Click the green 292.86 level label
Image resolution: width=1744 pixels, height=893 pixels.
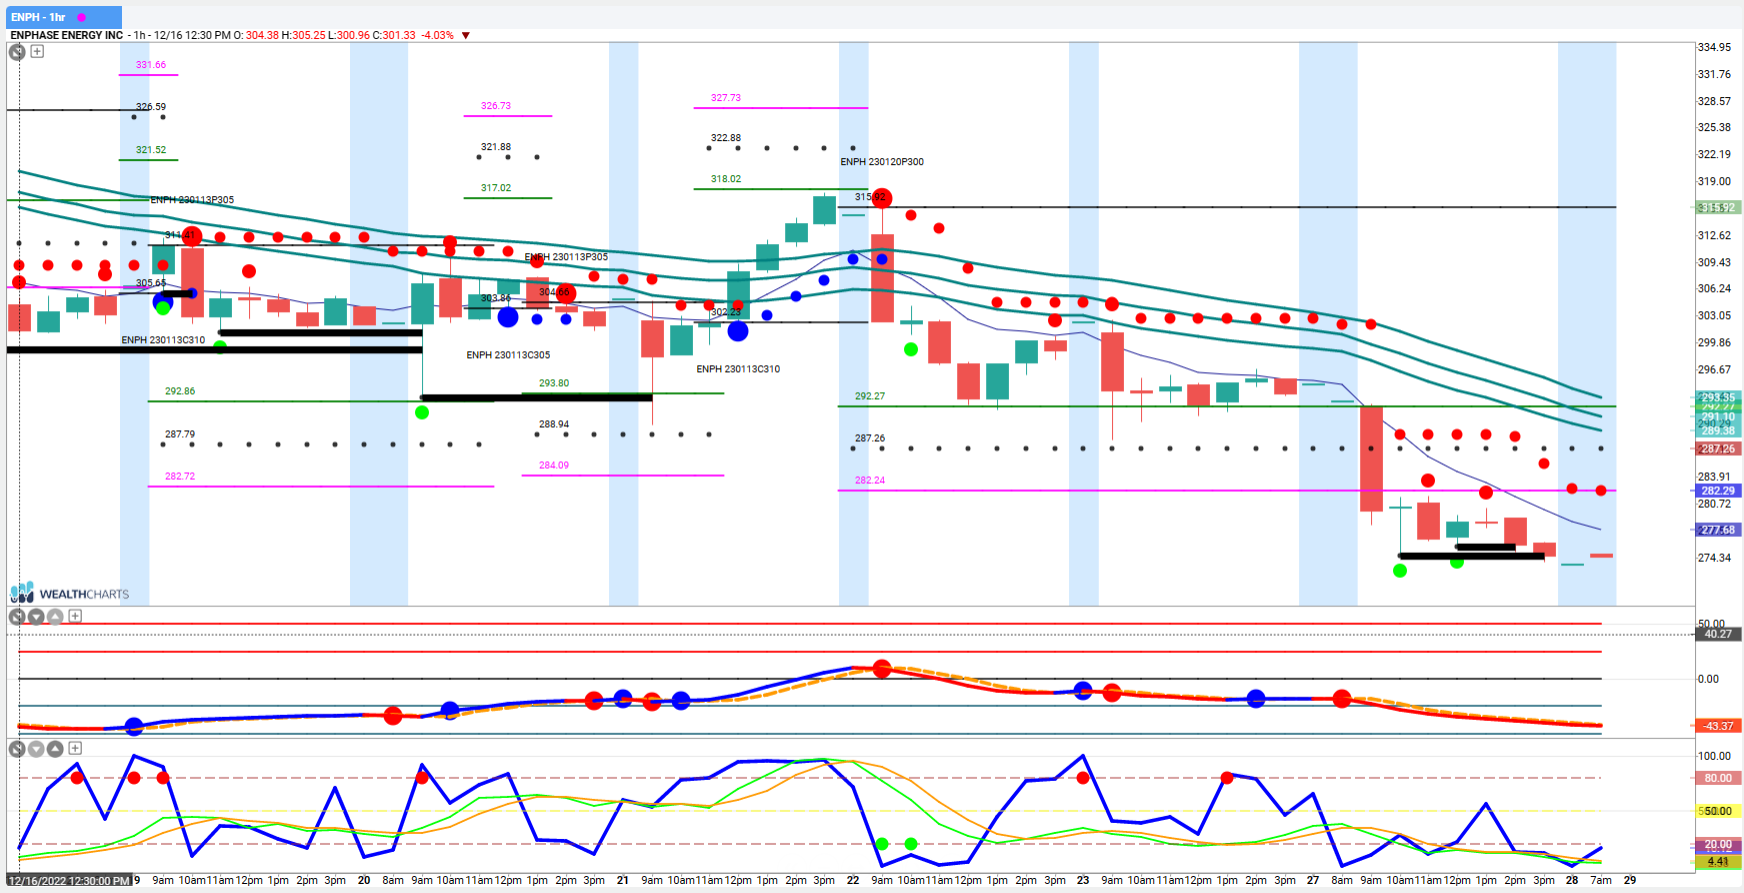(x=180, y=391)
